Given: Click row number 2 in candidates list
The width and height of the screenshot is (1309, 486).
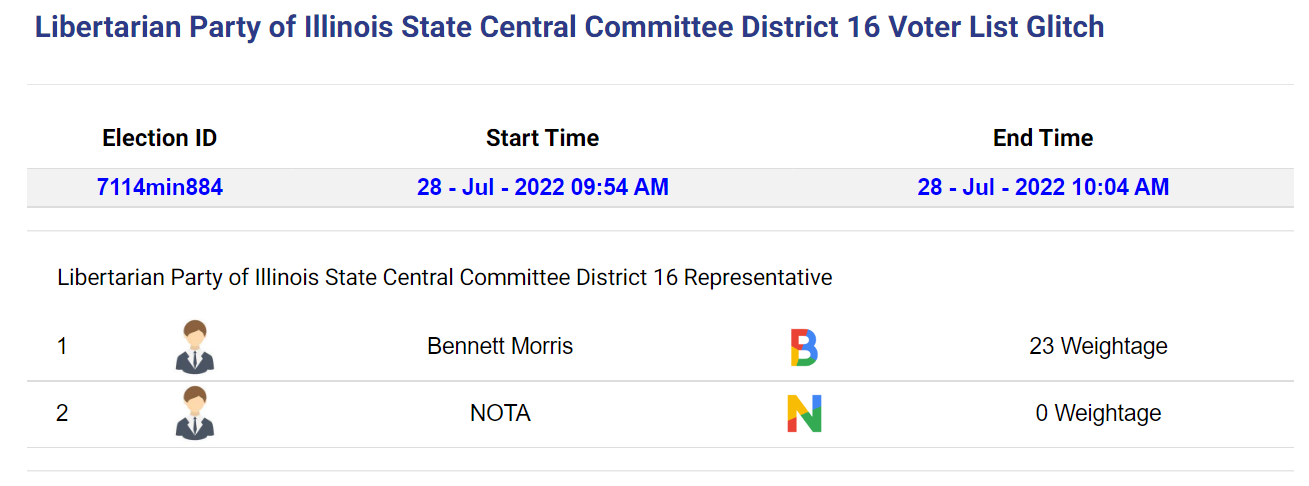Looking at the screenshot, I should 62,413.
